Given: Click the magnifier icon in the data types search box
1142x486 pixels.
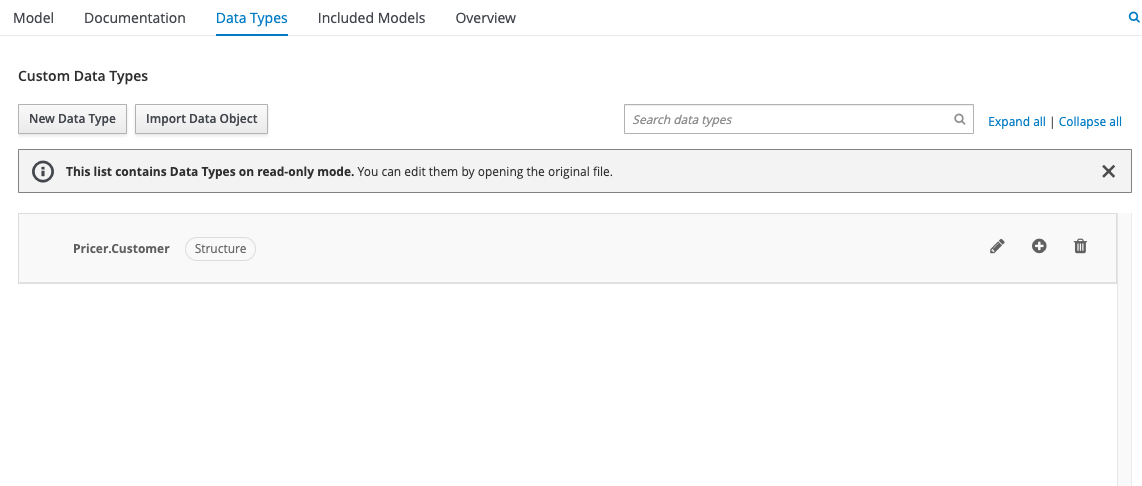Looking at the screenshot, I should tap(959, 119).
